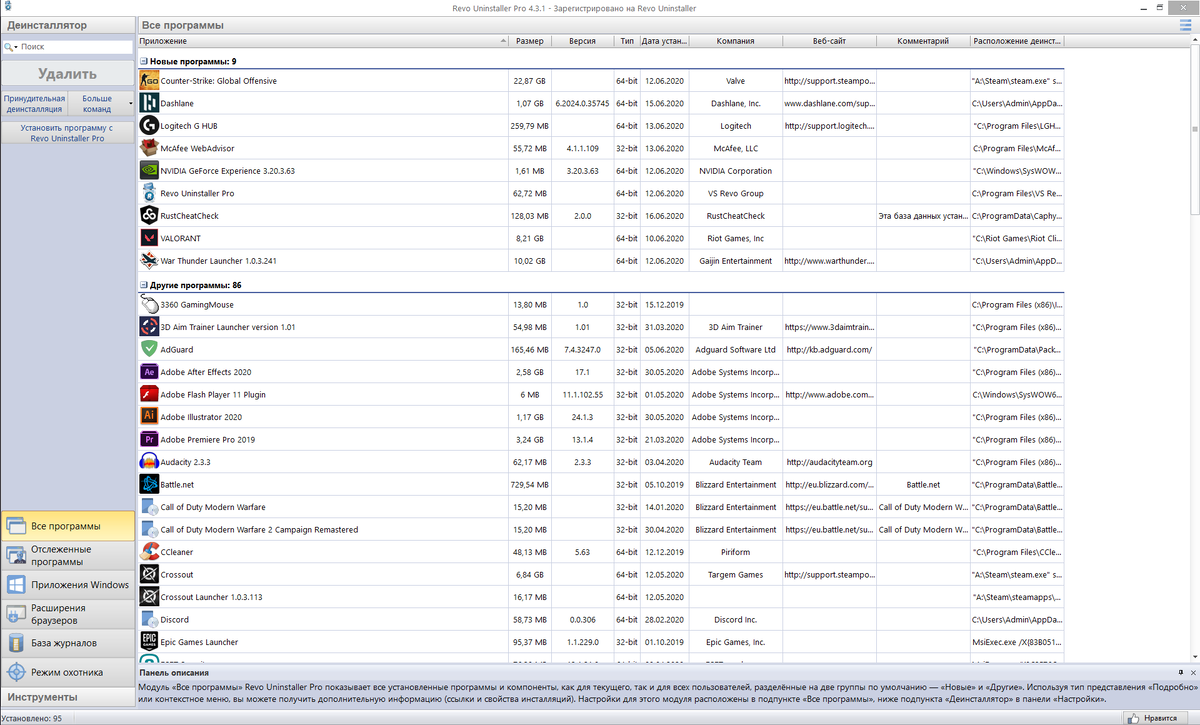This screenshot has height=725, width=1200.
Task: Select the 3360 GamingMouse icon
Action: (149, 304)
